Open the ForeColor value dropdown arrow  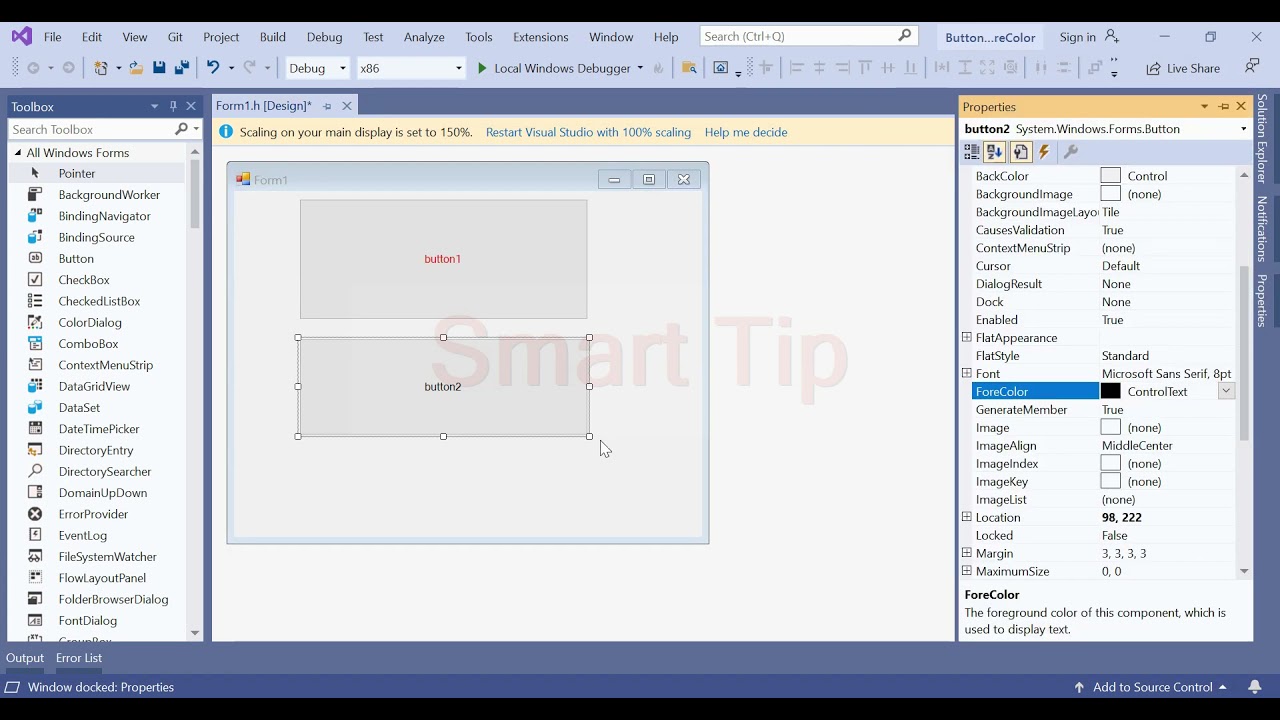(x=1226, y=392)
